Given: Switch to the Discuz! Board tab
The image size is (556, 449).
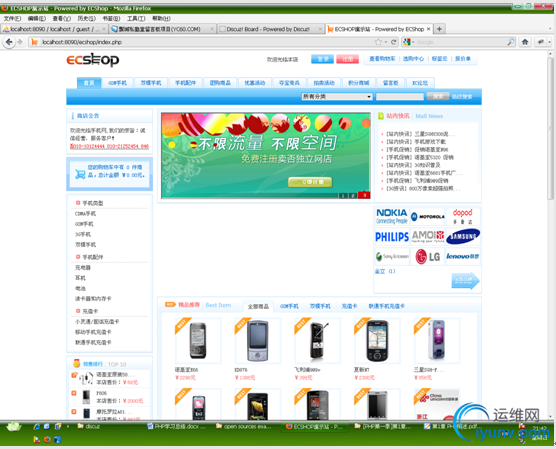Looking at the screenshot, I should (x=270, y=29).
